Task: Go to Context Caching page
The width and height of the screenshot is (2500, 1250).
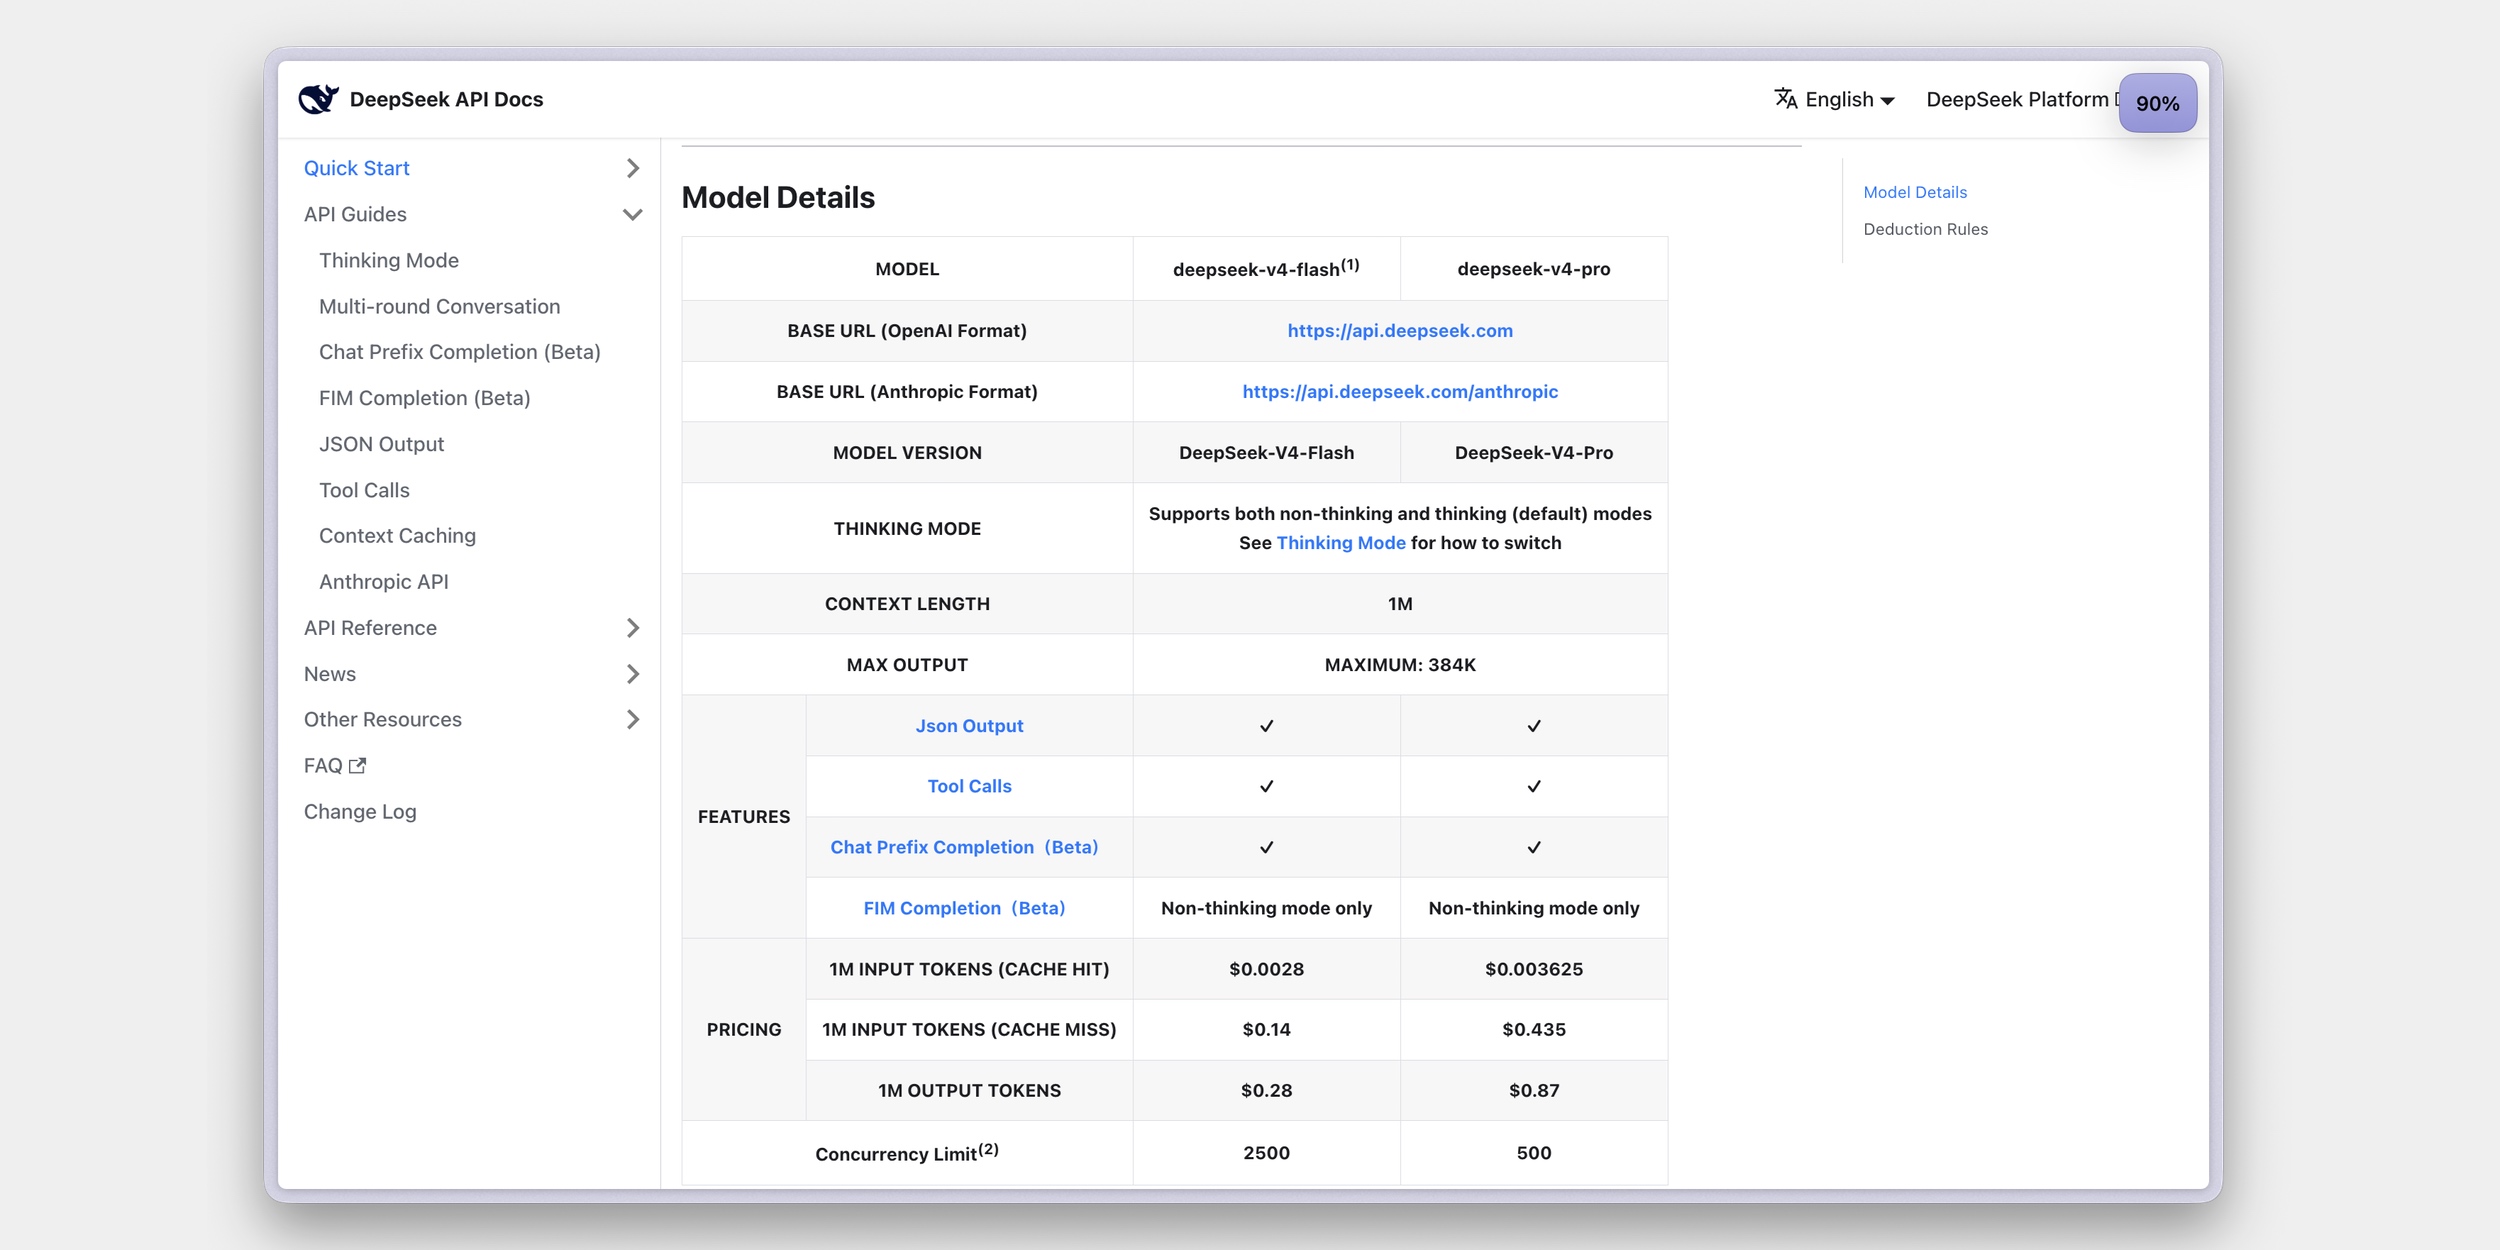Action: 397,536
